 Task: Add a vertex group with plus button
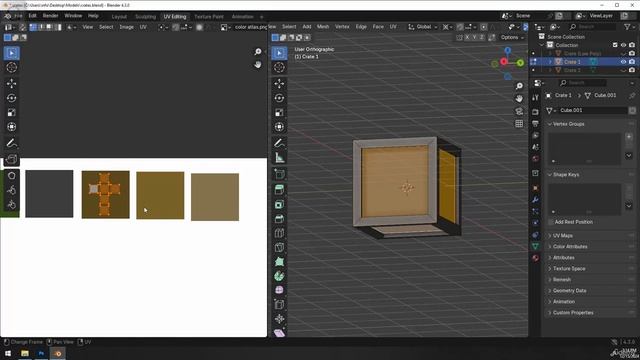pyautogui.click(x=629, y=137)
